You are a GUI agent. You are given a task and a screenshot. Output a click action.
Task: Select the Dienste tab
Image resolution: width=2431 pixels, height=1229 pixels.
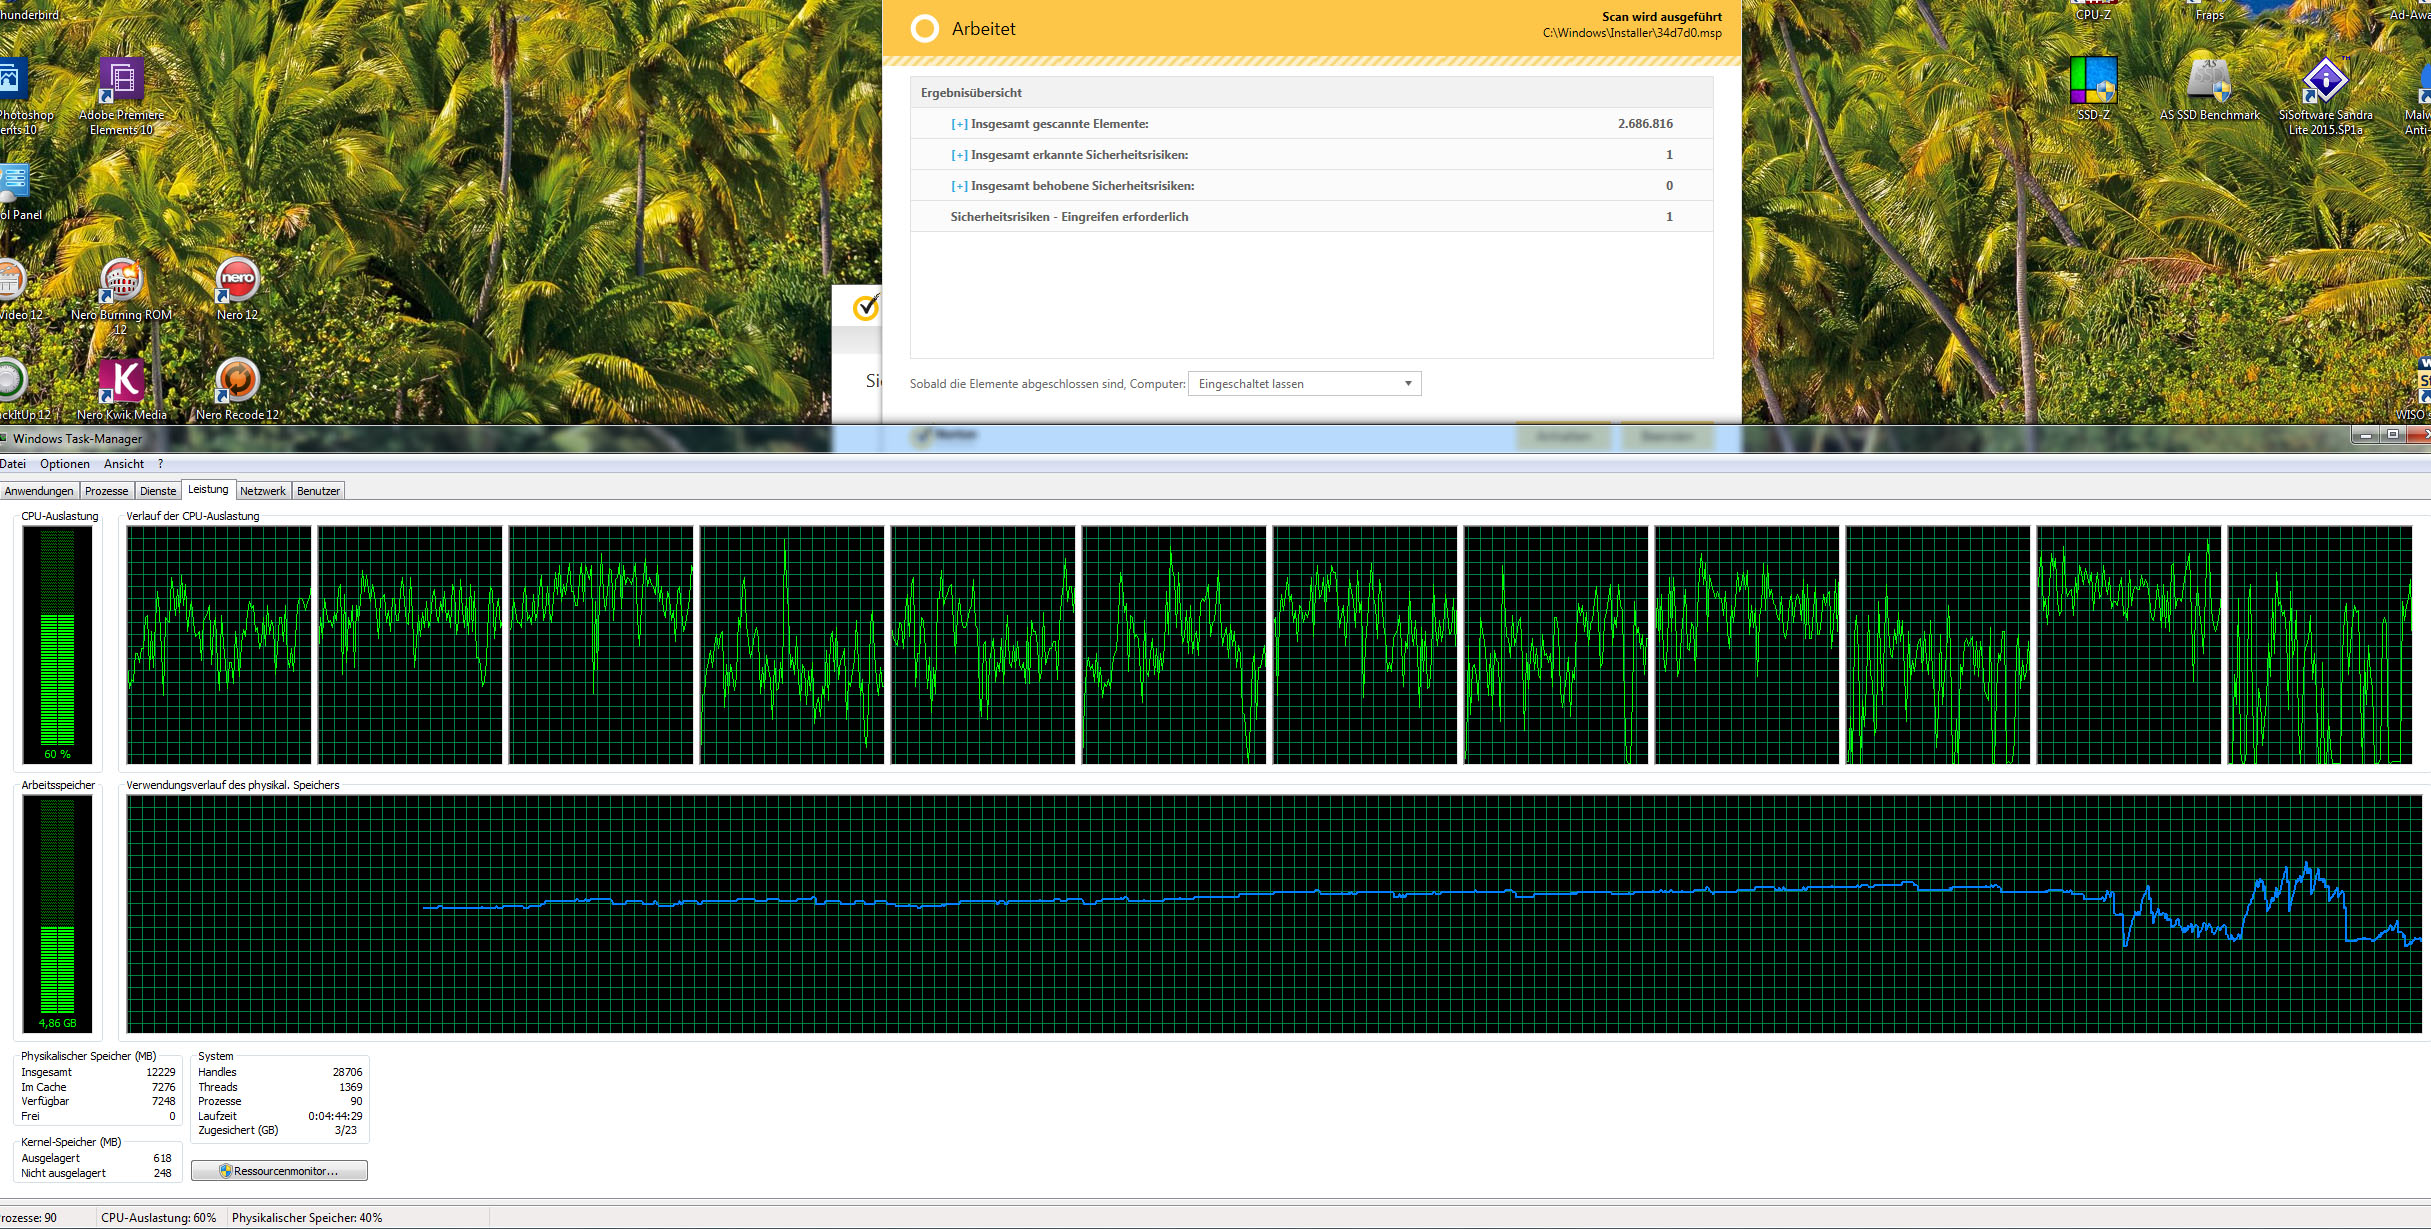pyautogui.click(x=158, y=491)
